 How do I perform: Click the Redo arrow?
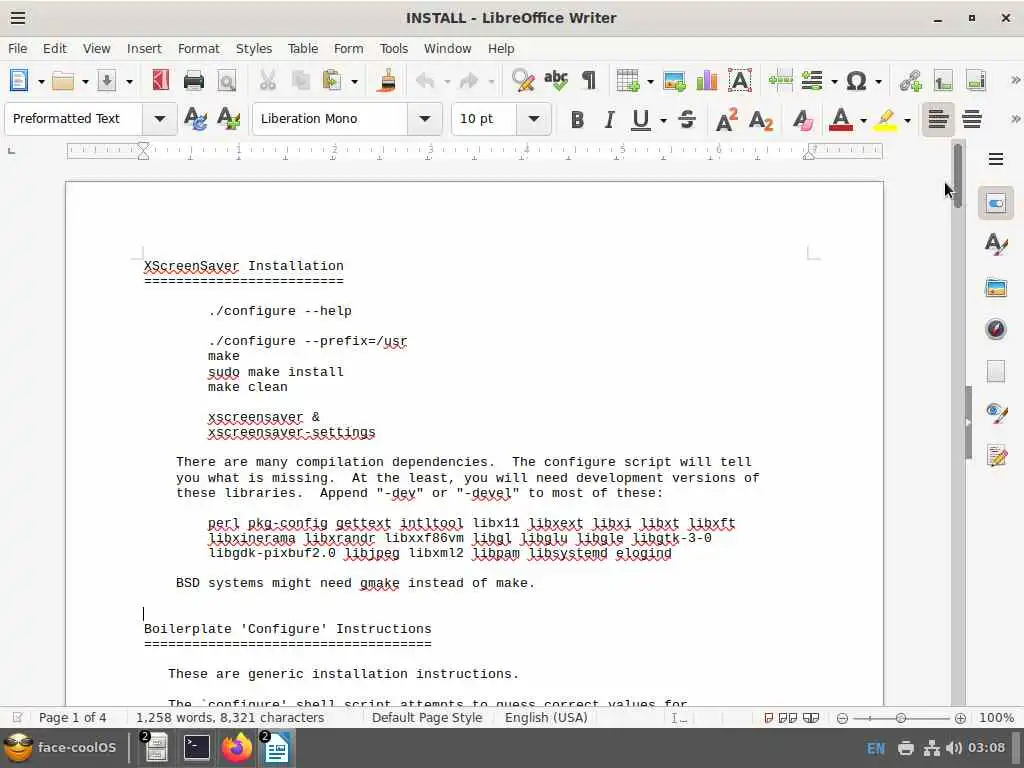coord(469,81)
